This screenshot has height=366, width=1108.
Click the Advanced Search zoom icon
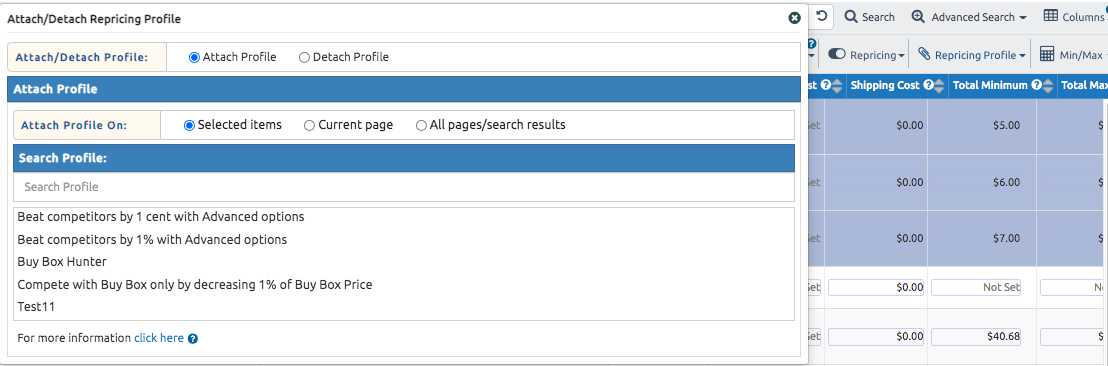tap(918, 16)
